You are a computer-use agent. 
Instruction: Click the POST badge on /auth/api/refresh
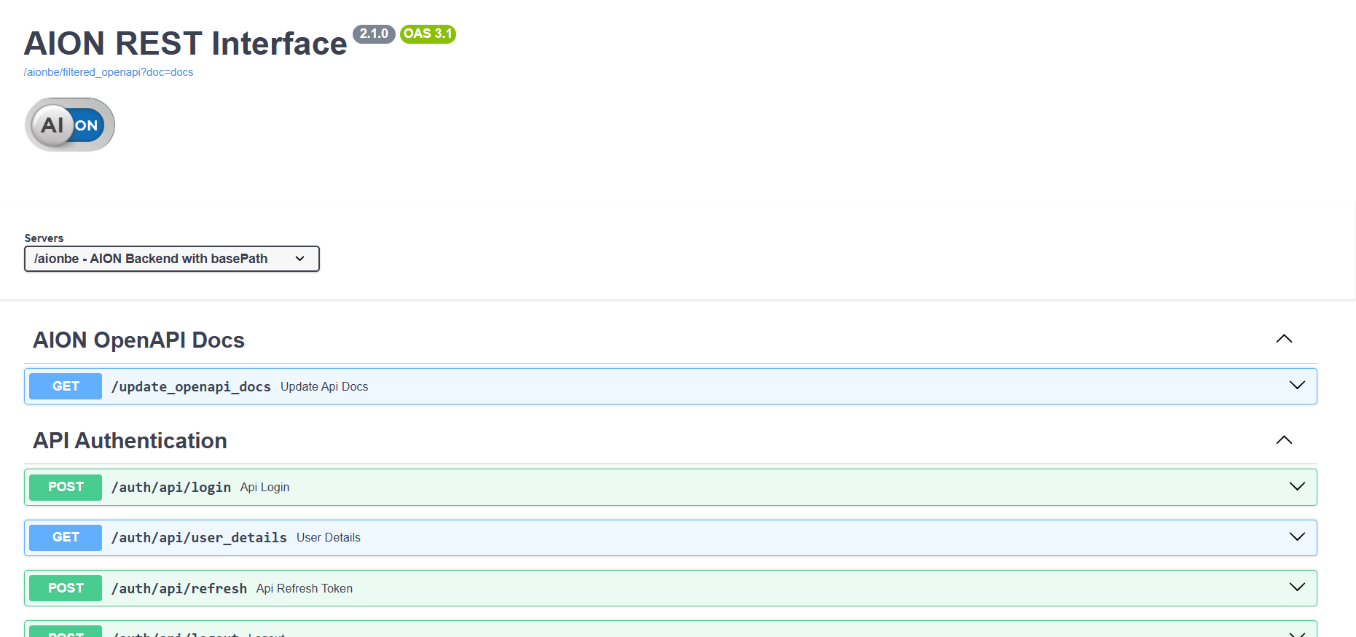(64, 588)
